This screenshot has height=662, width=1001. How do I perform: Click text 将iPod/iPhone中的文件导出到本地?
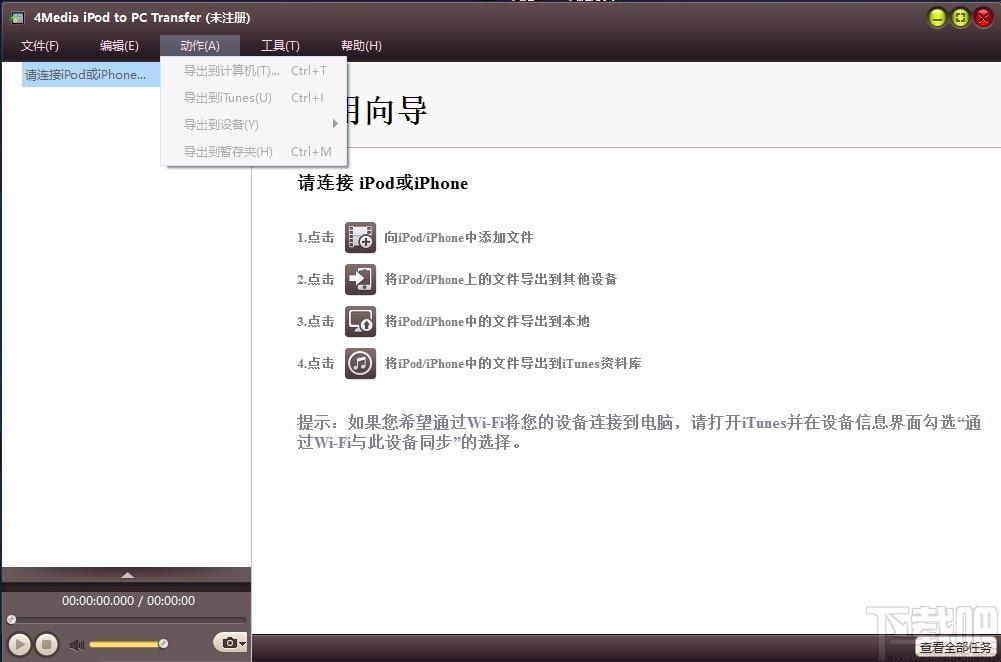point(486,321)
